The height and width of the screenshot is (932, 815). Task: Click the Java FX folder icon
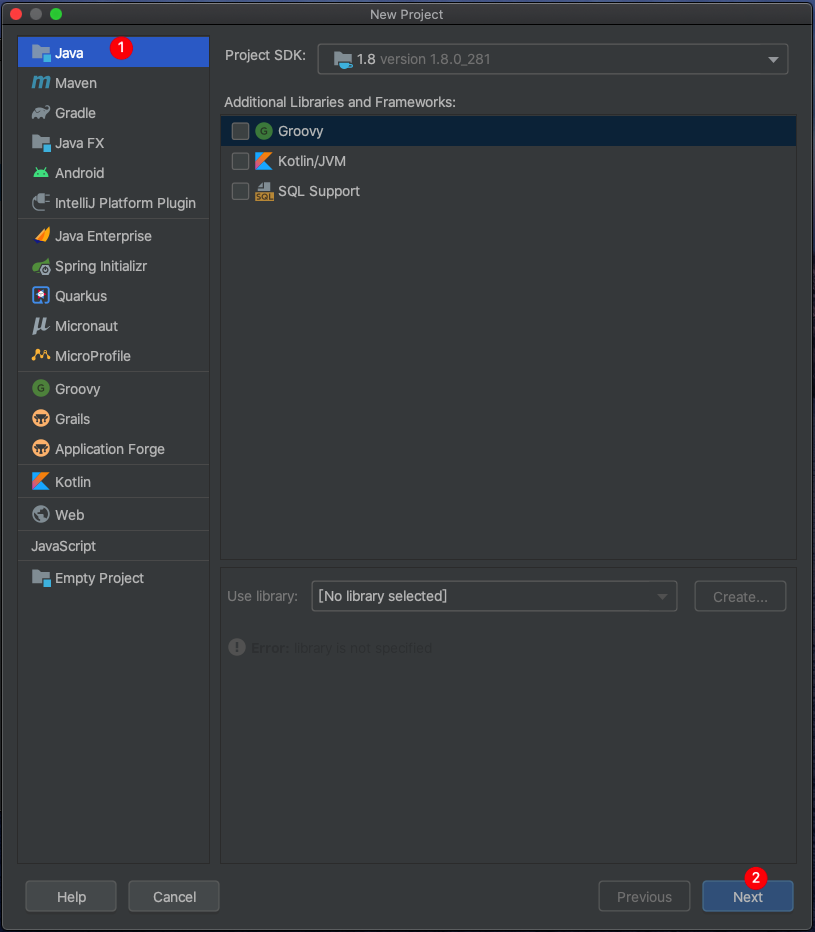point(41,143)
